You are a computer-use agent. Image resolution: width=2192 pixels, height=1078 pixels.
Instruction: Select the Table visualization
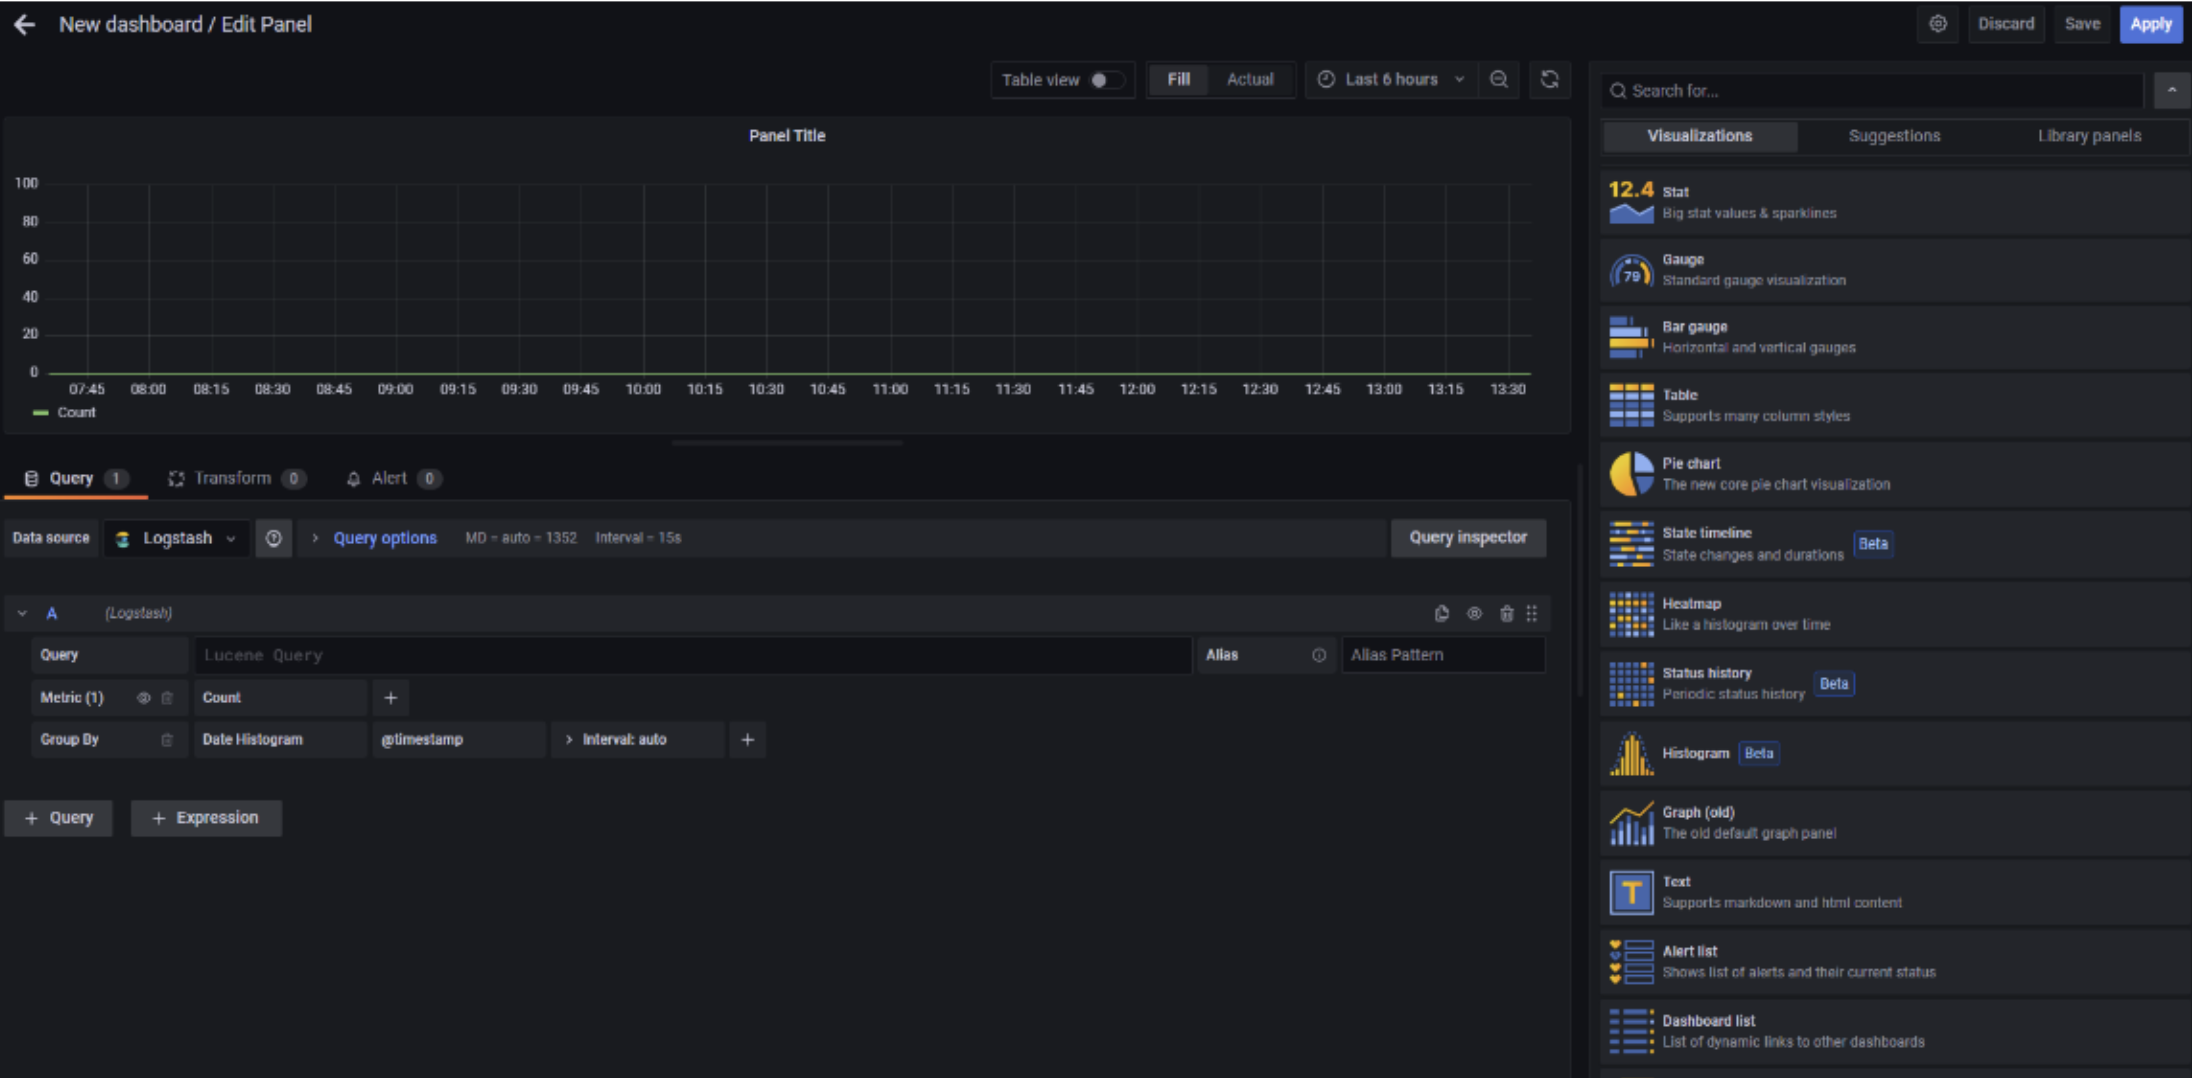(1894, 406)
